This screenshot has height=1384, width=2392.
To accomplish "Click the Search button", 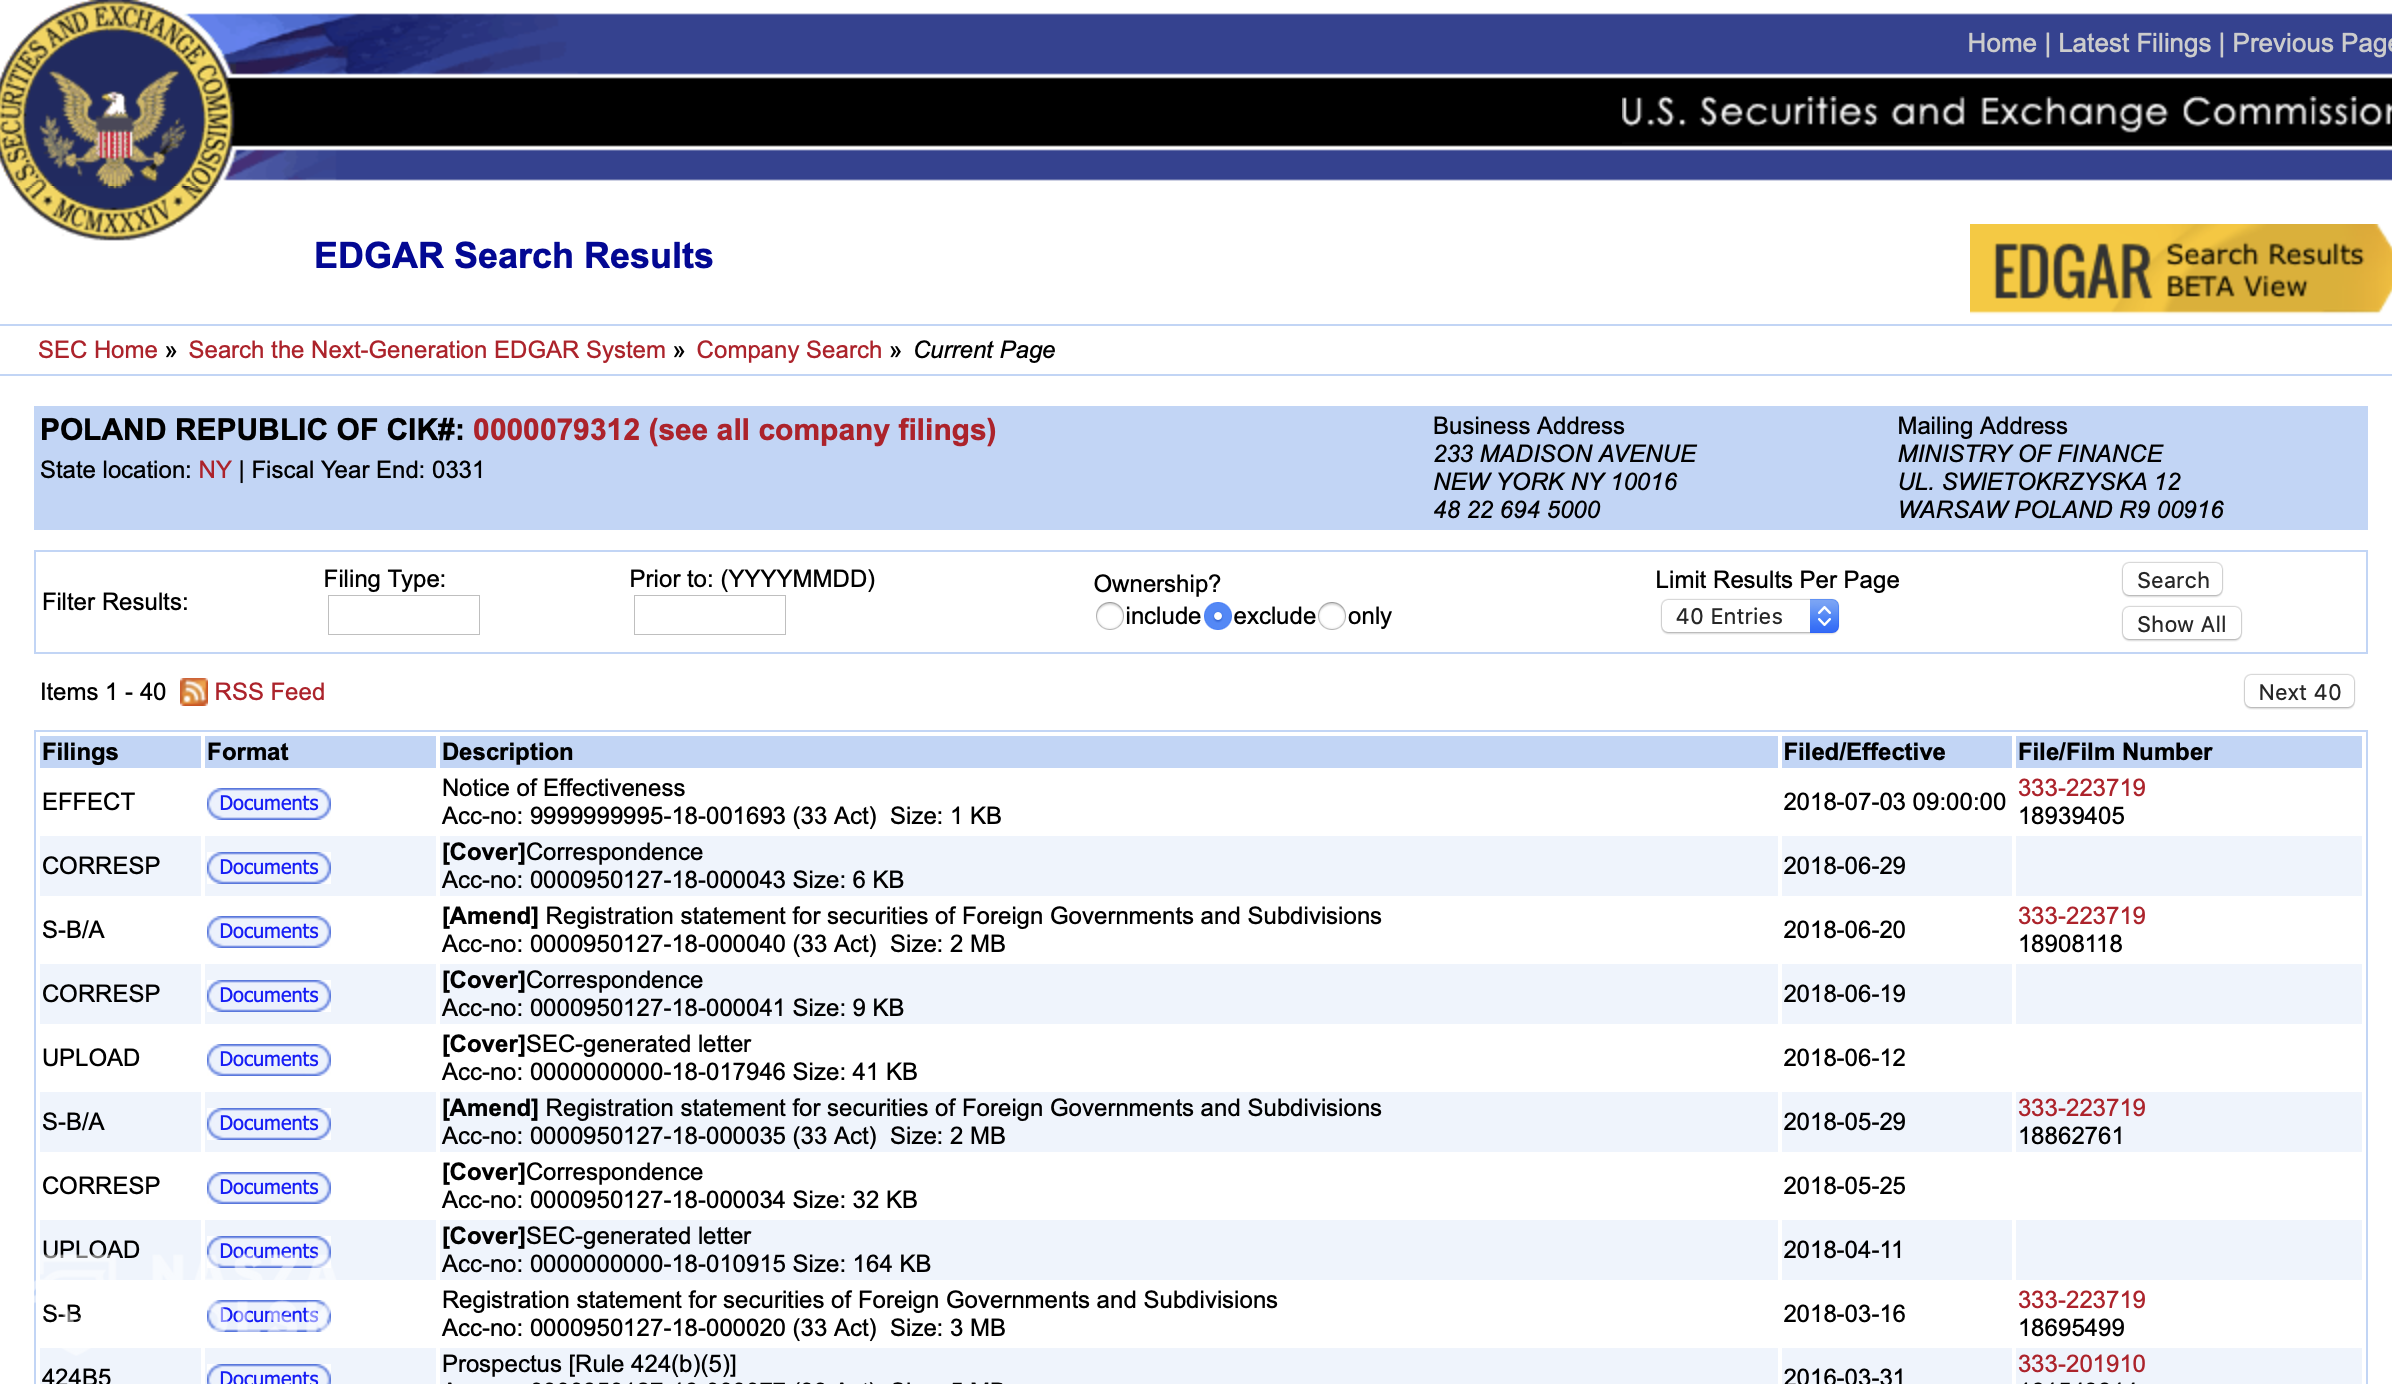I will coord(2172,580).
